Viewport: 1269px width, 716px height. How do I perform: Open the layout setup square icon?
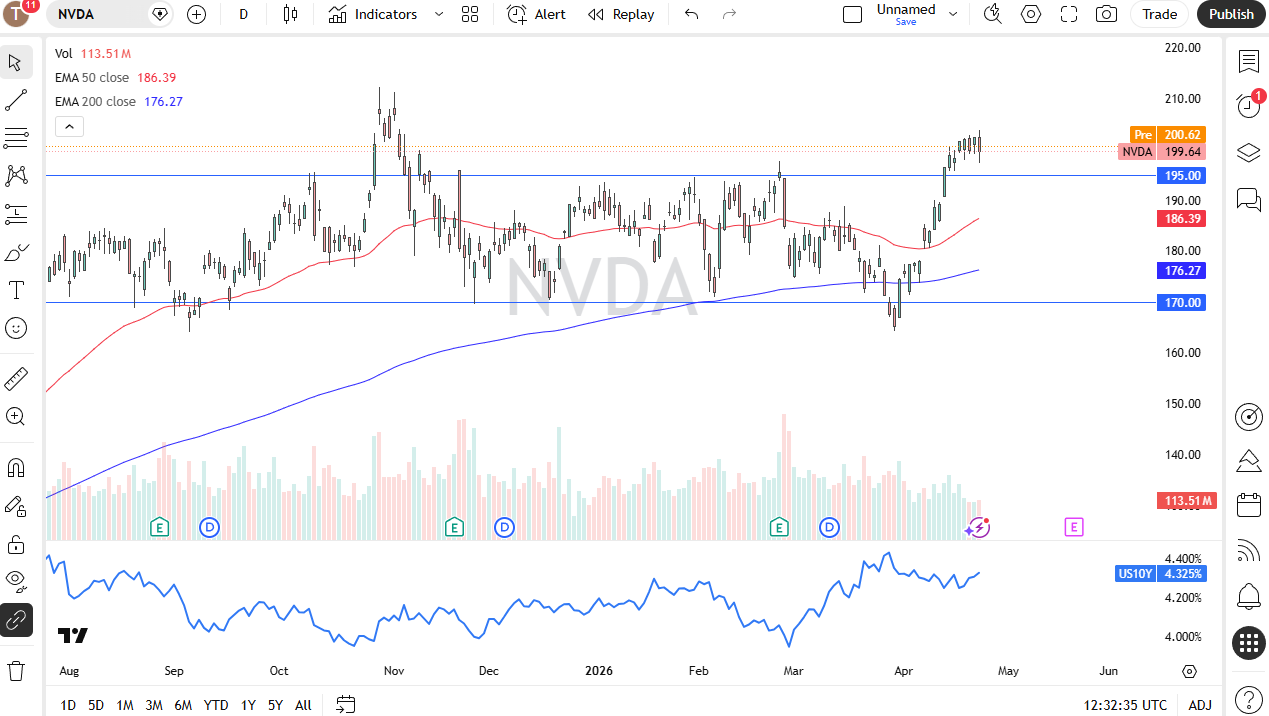(x=852, y=14)
